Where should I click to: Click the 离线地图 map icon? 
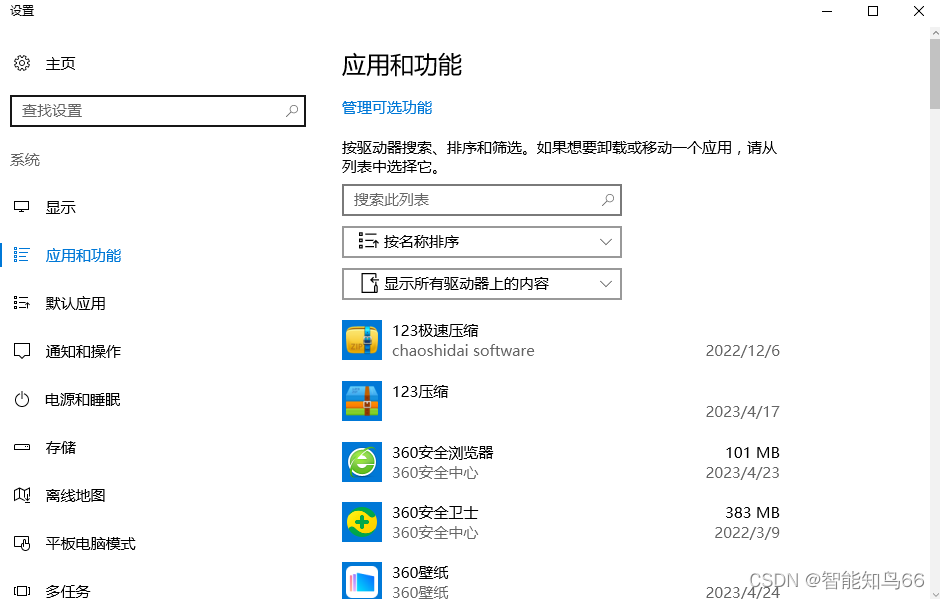(22, 495)
